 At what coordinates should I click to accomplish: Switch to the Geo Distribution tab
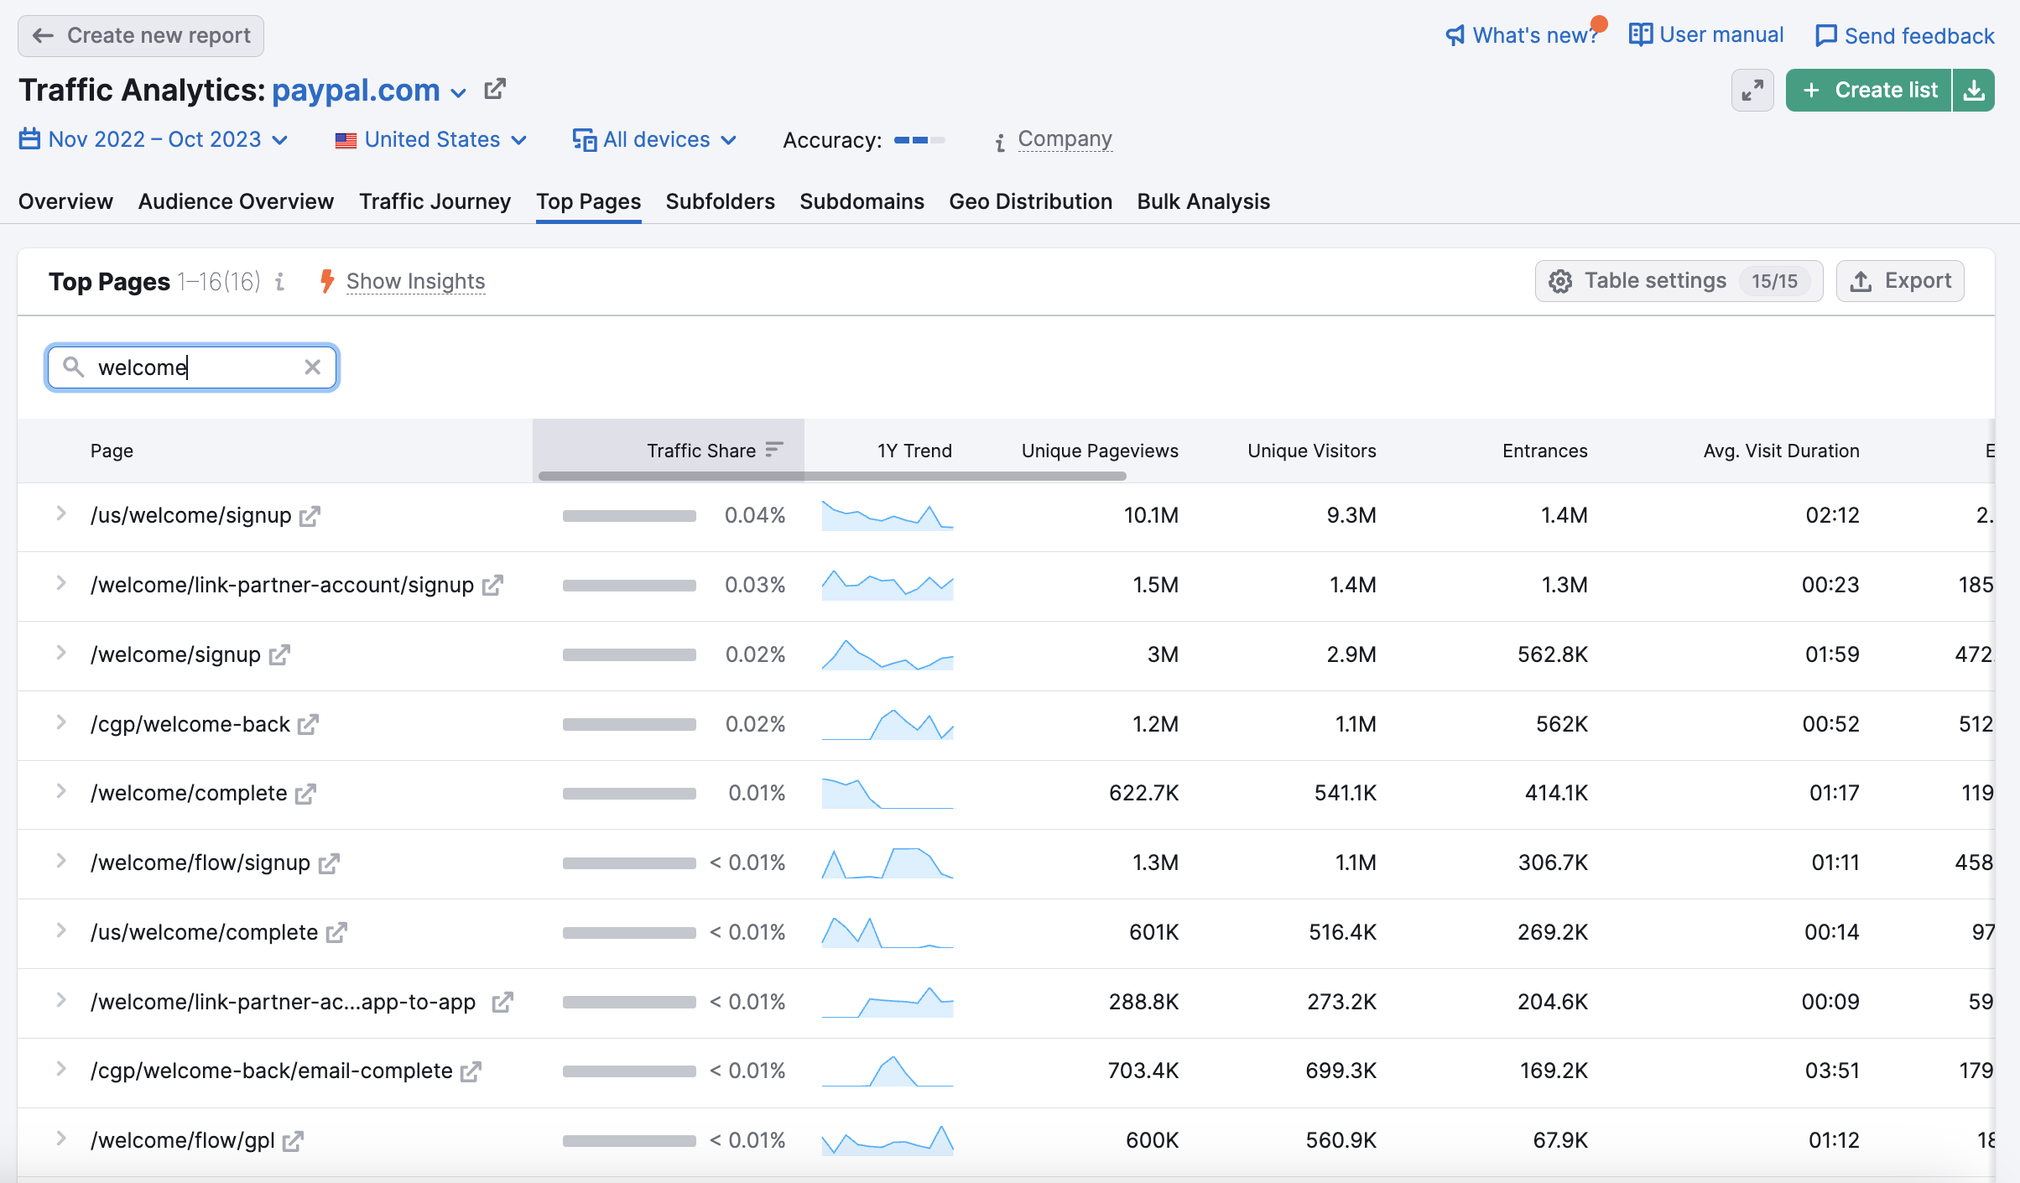pyautogui.click(x=1030, y=201)
